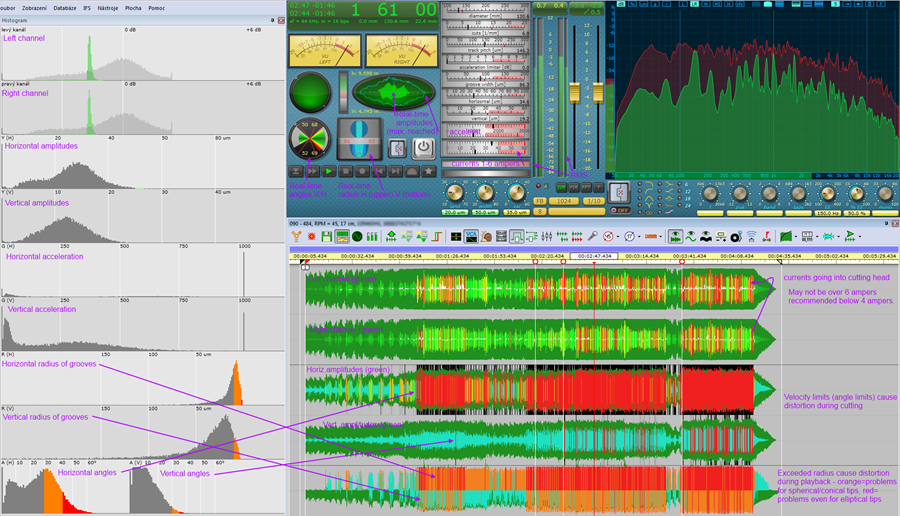
Task: Open the Zobrazení menu
Action: click(x=35, y=7)
